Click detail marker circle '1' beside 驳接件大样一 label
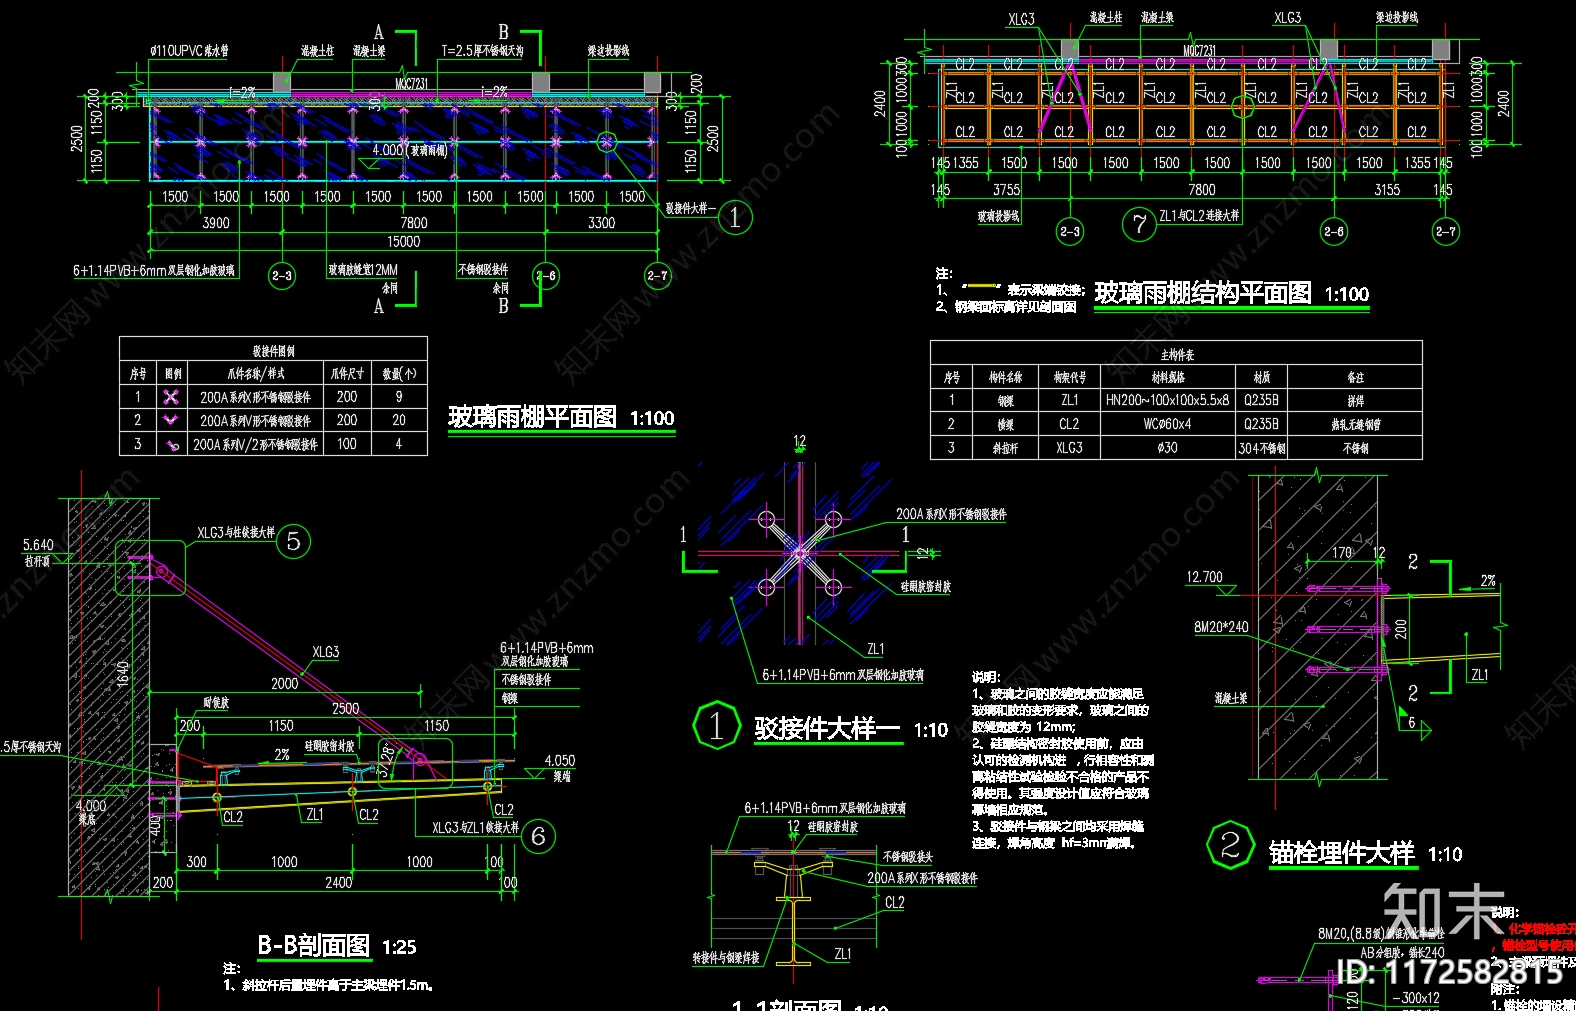Image resolution: width=1576 pixels, height=1011 pixels. (735, 217)
